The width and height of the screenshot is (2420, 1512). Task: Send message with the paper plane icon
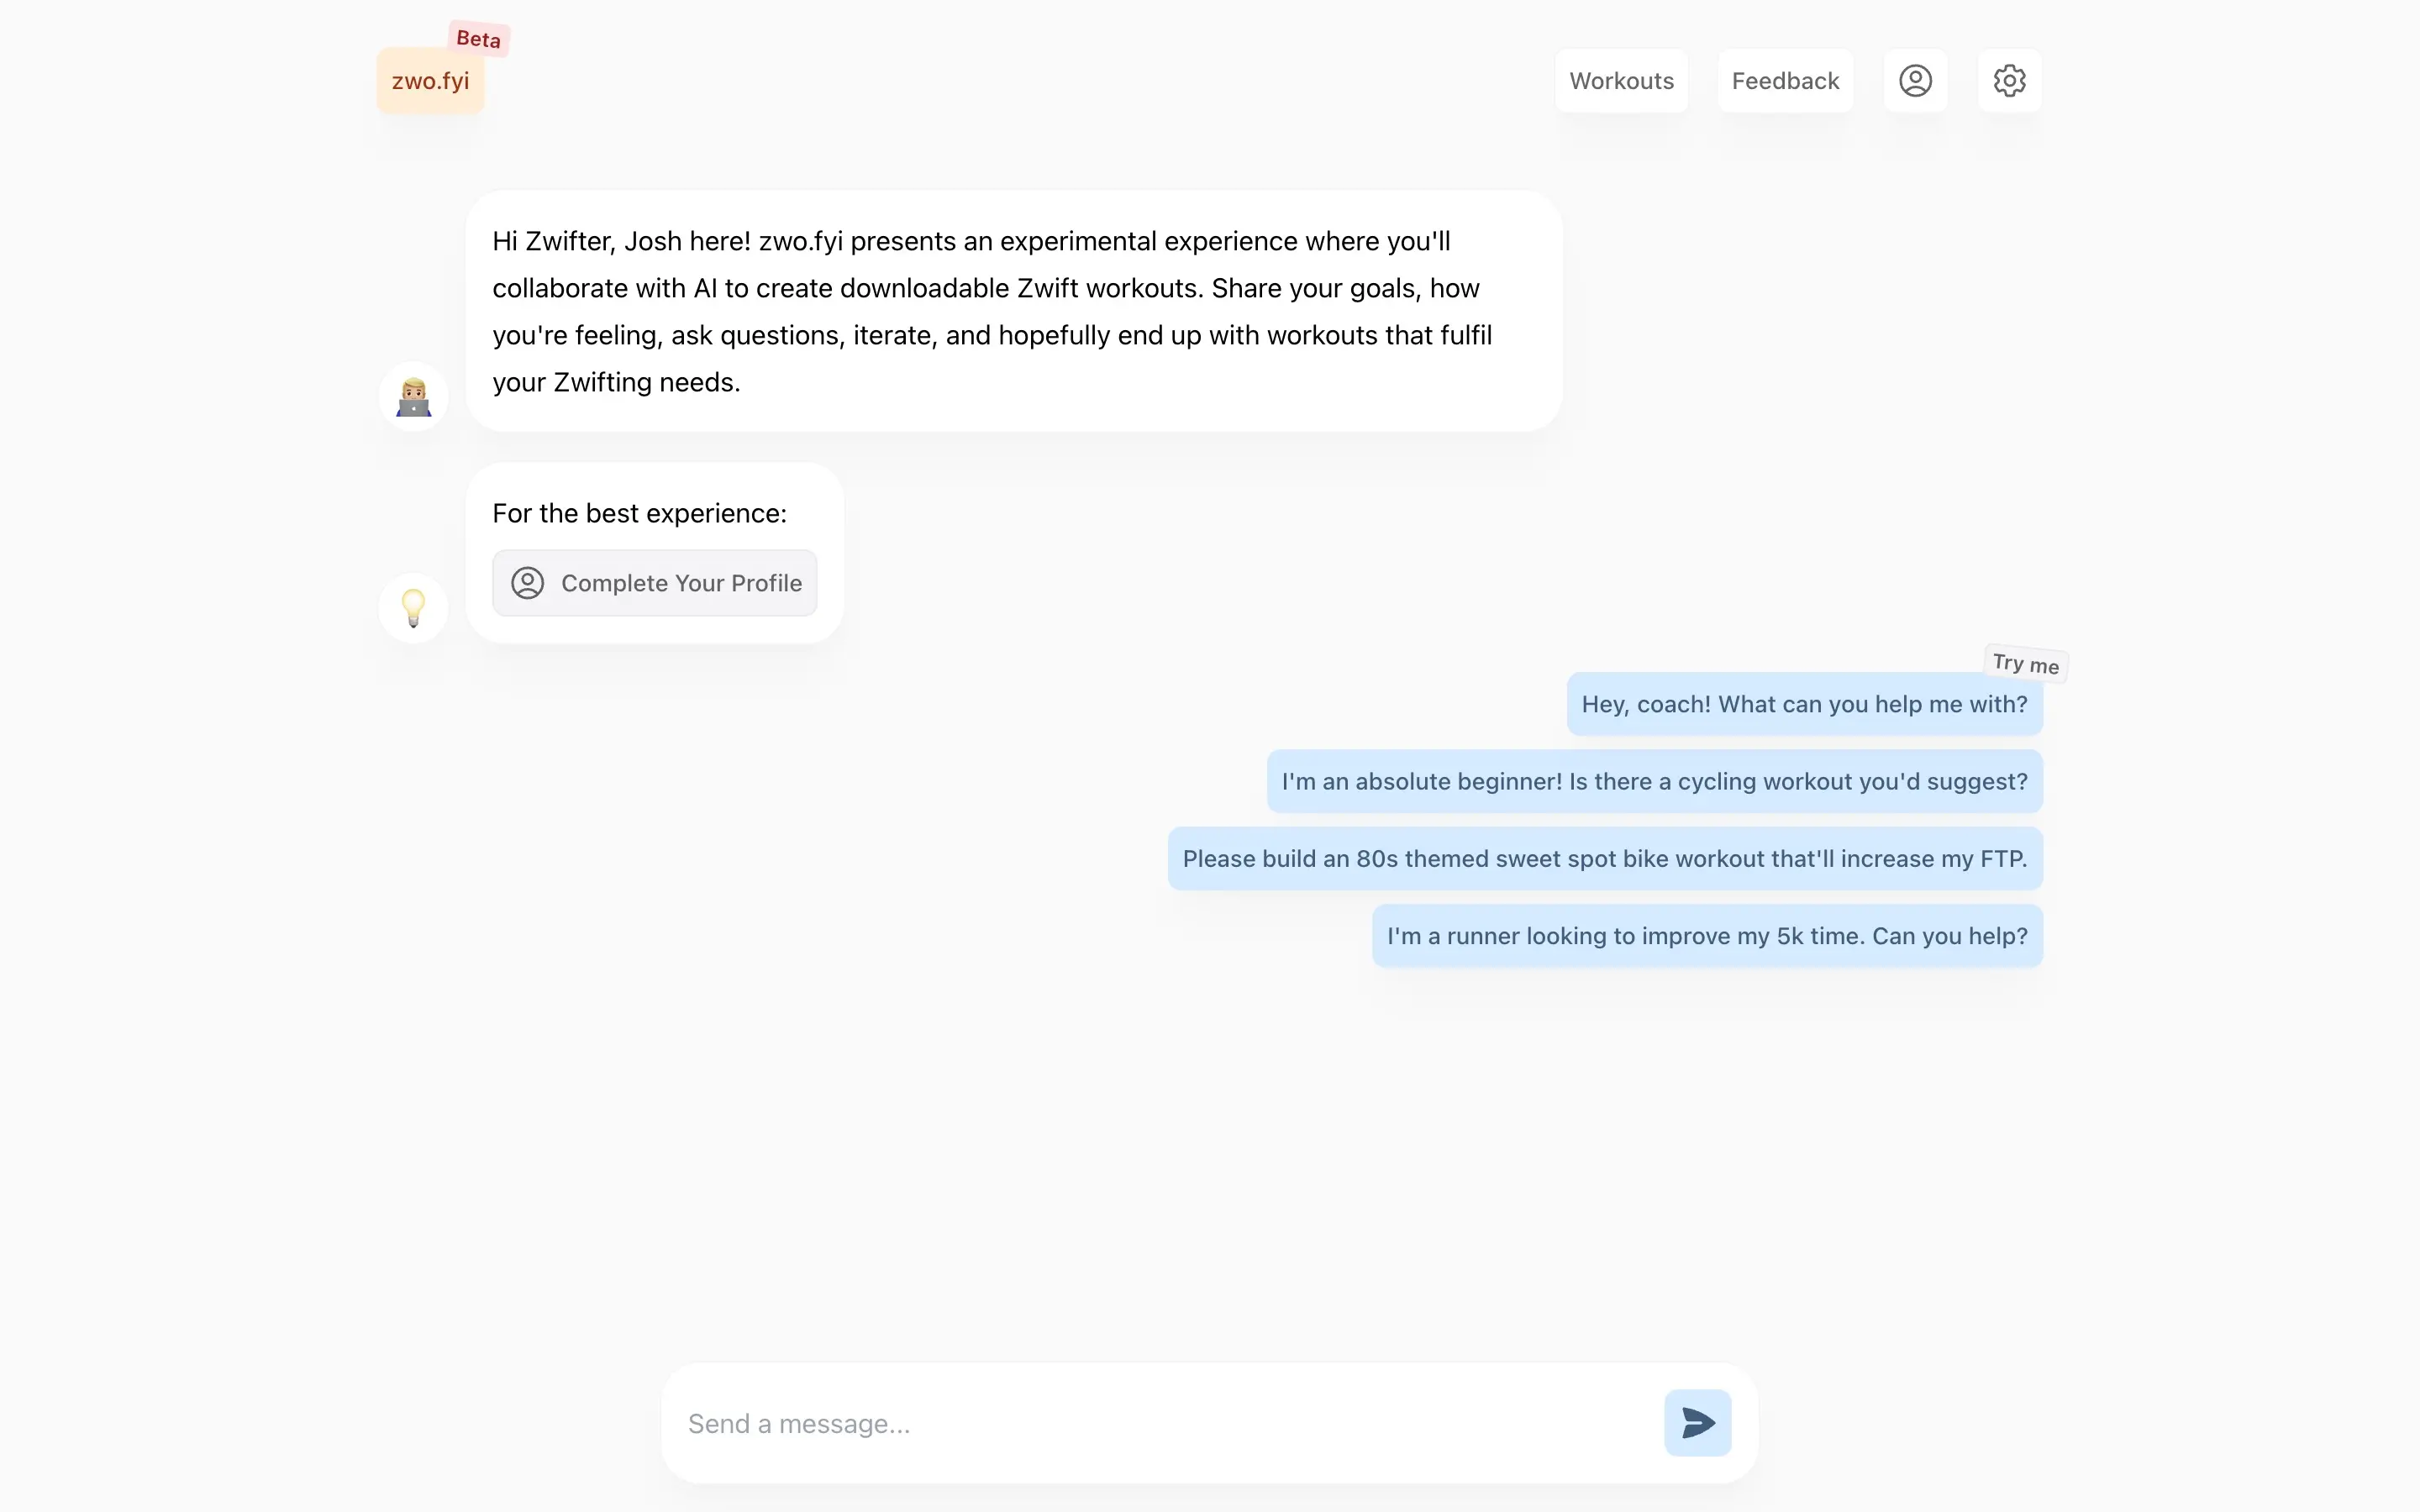click(1697, 1422)
